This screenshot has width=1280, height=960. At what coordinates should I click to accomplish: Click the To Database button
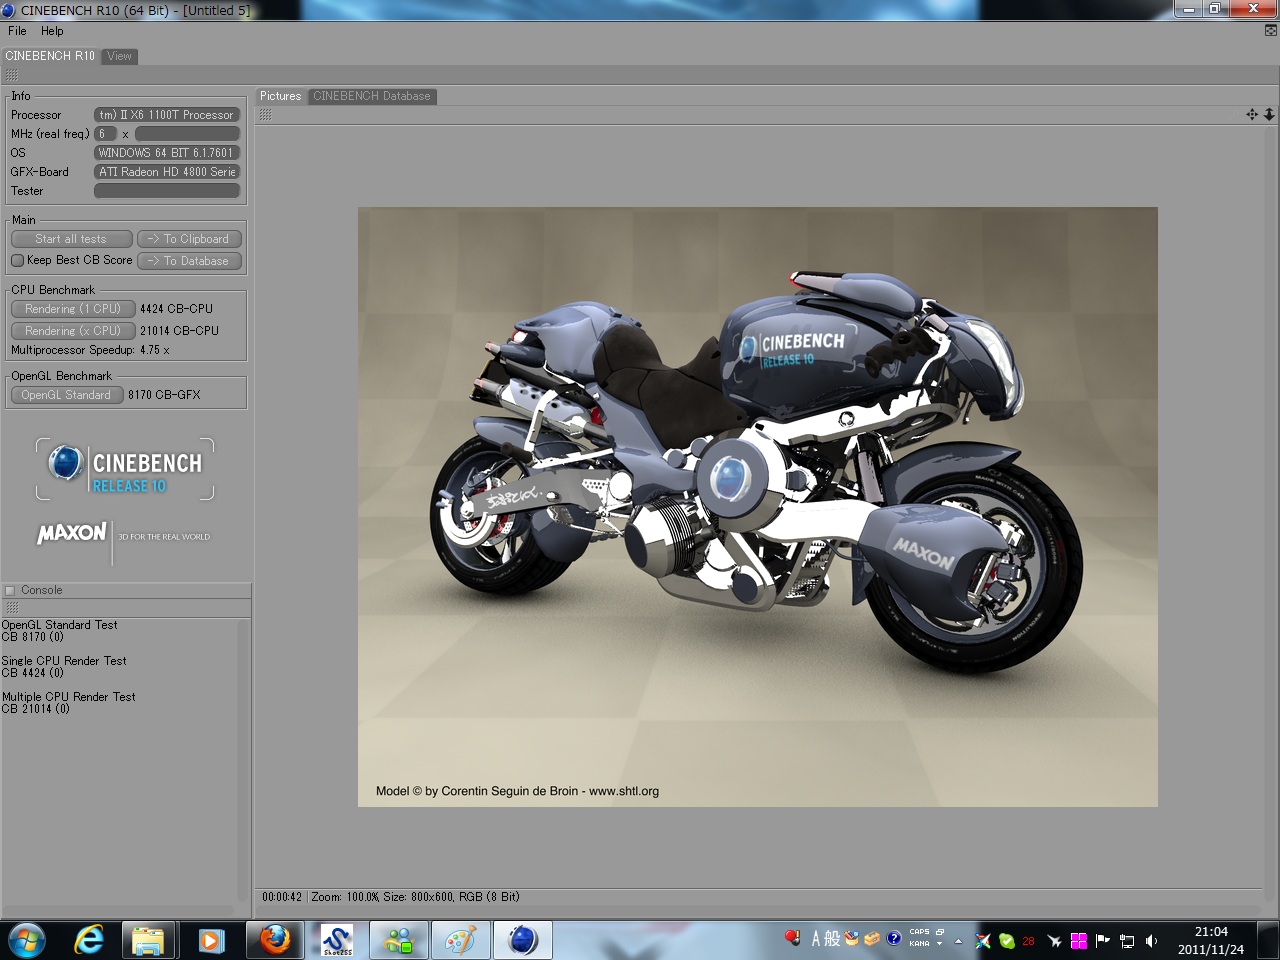point(189,261)
